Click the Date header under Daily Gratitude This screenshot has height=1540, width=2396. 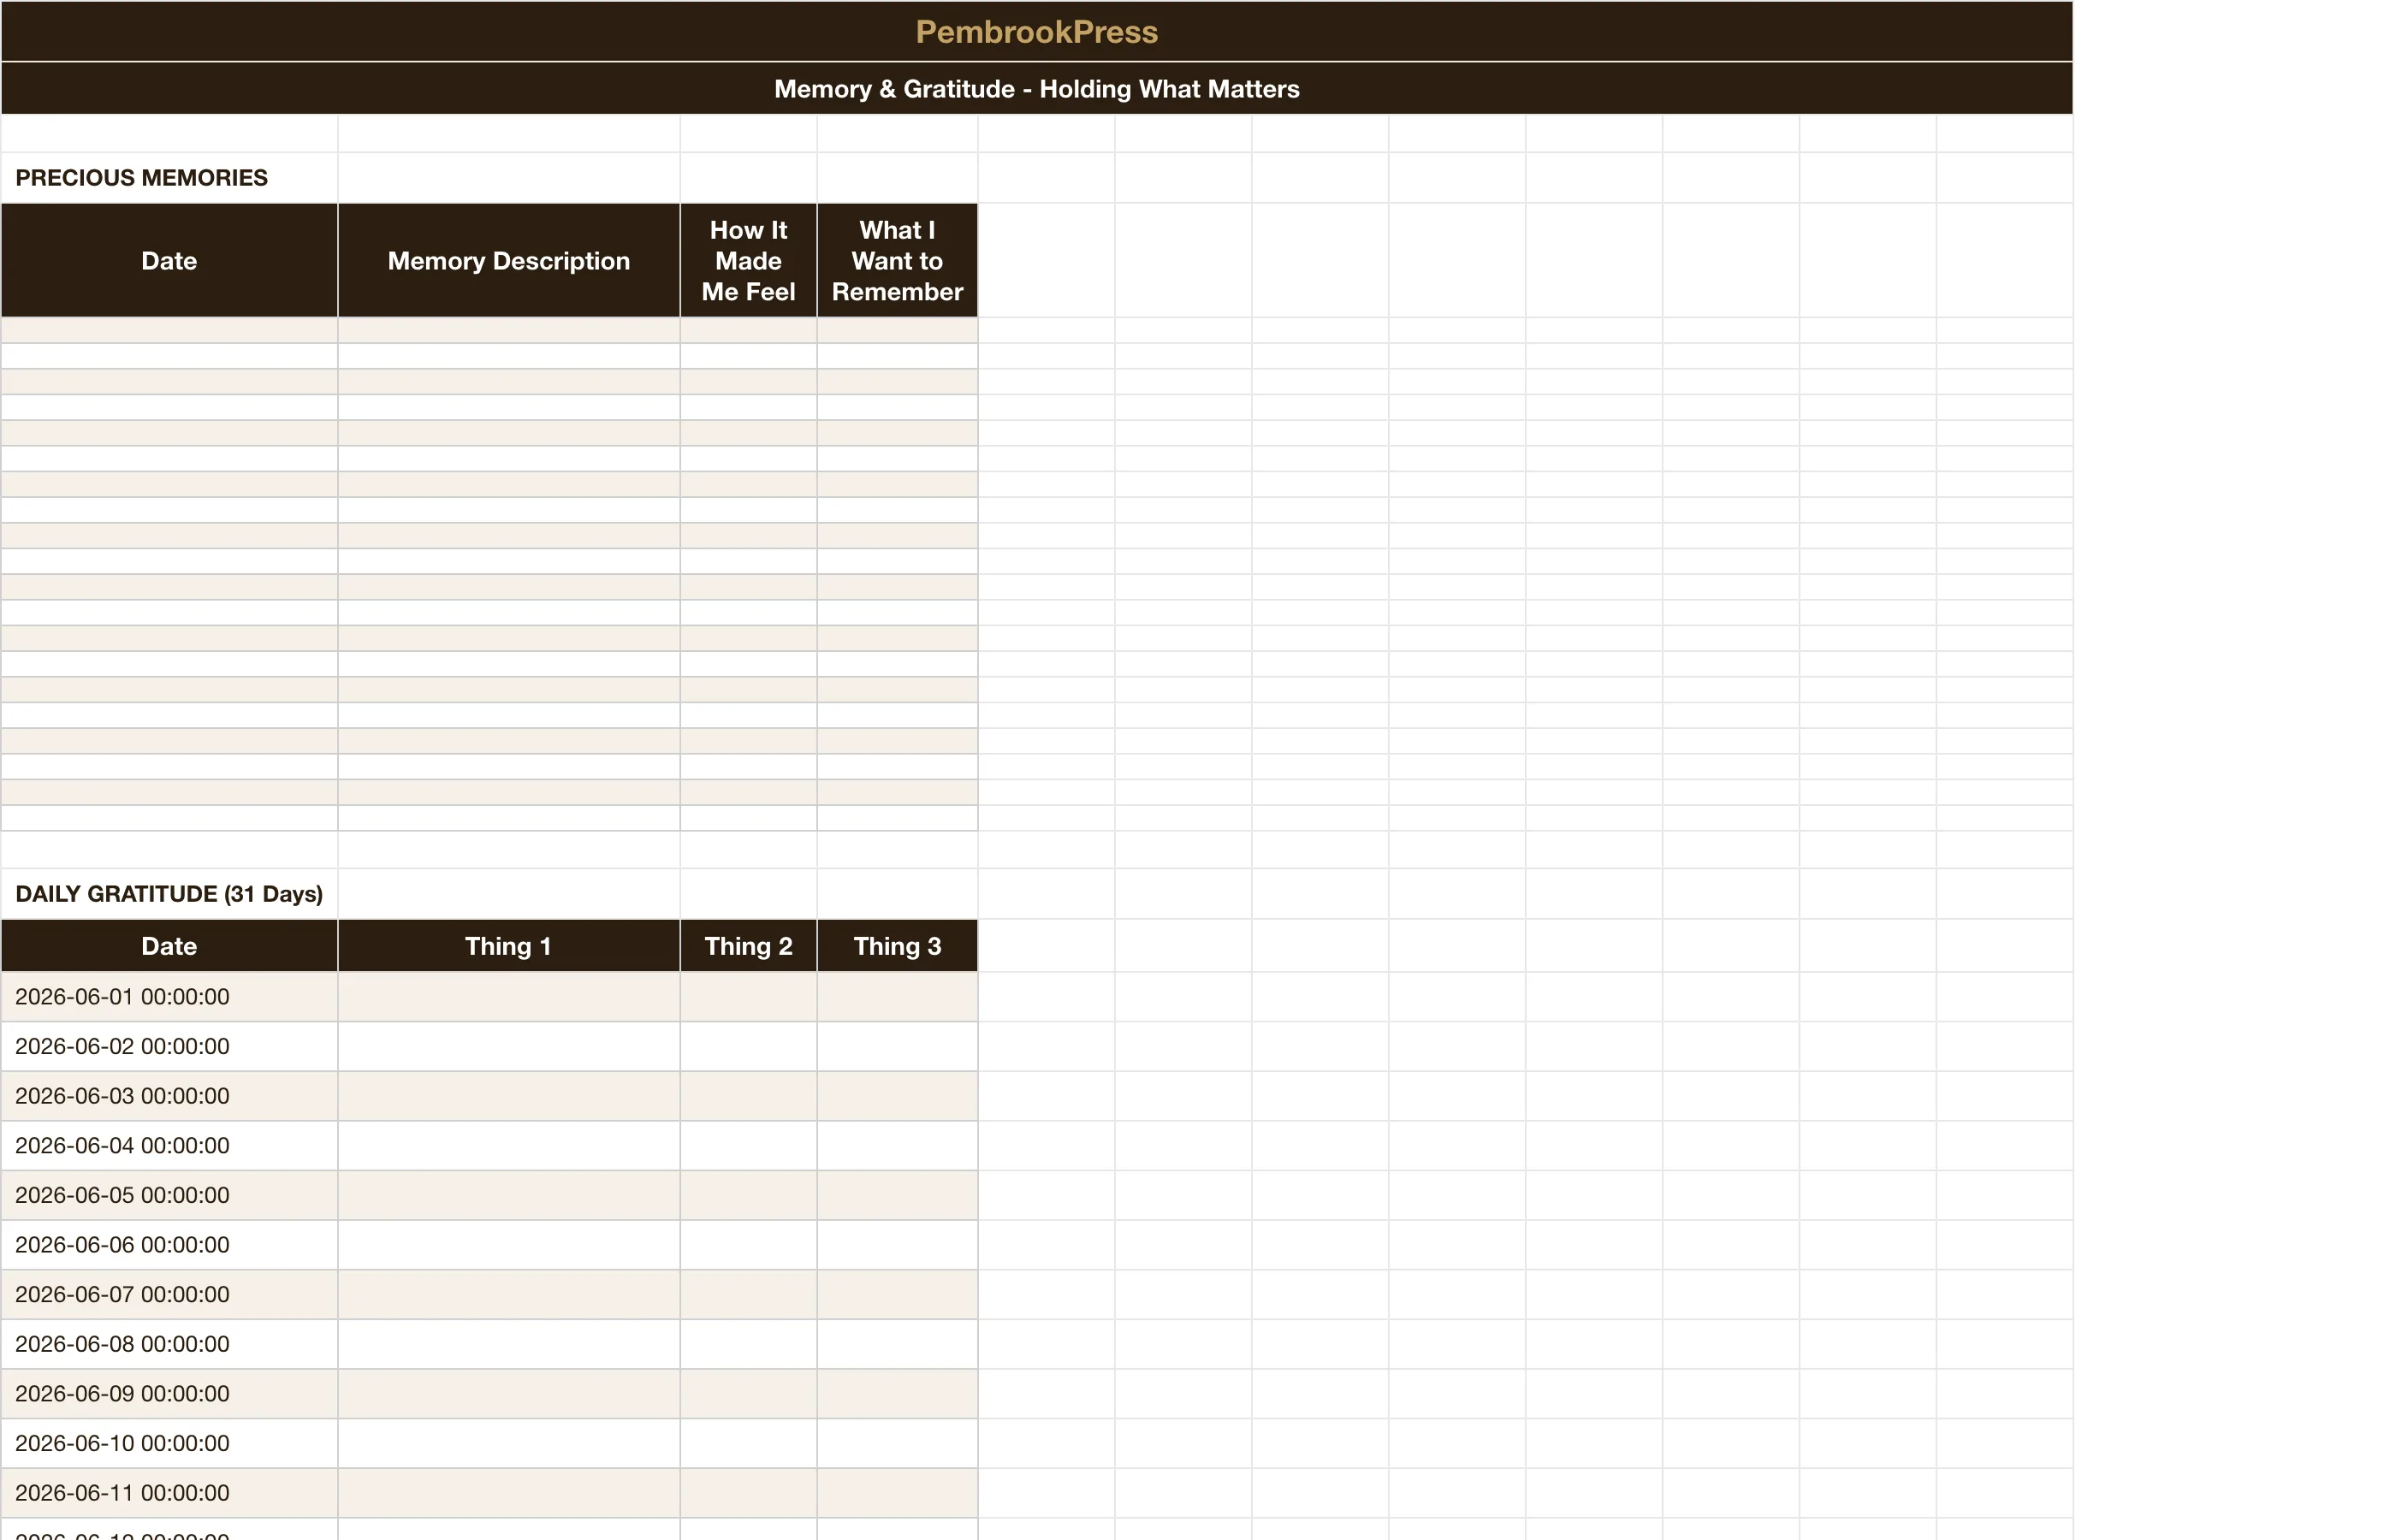click(169, 946)
